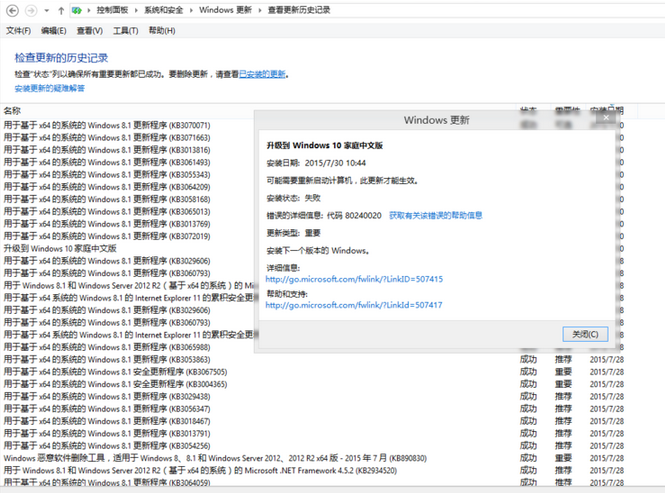665x493 pixels.
Task: Open 获取有关该错误的帮助信息 link
Action: tap(436, 216)
